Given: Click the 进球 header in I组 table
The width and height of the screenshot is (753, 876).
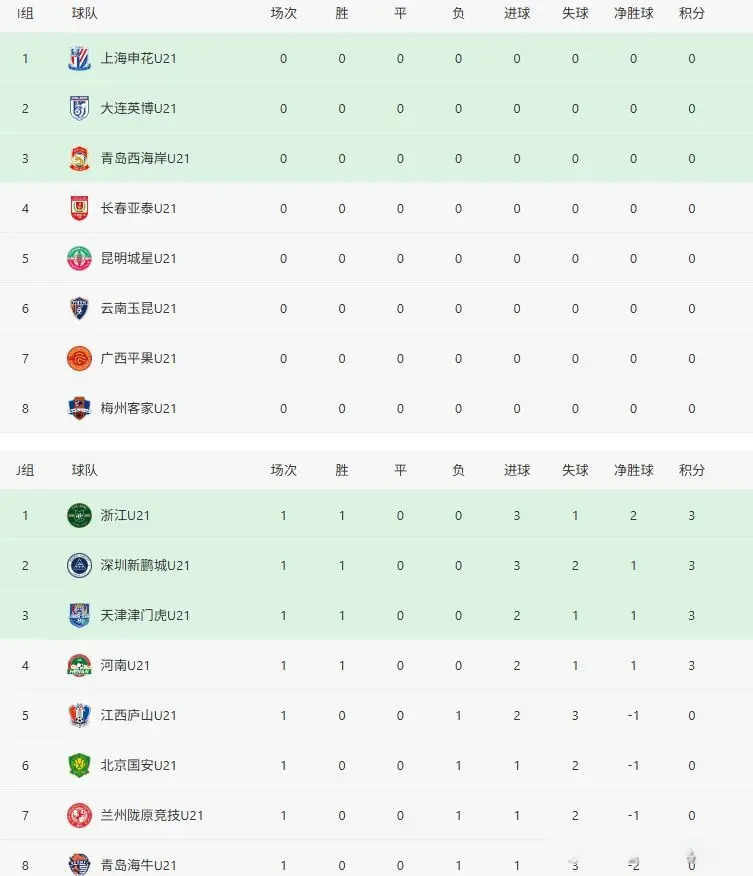Looking at the screenshot, I should [517, 14].
